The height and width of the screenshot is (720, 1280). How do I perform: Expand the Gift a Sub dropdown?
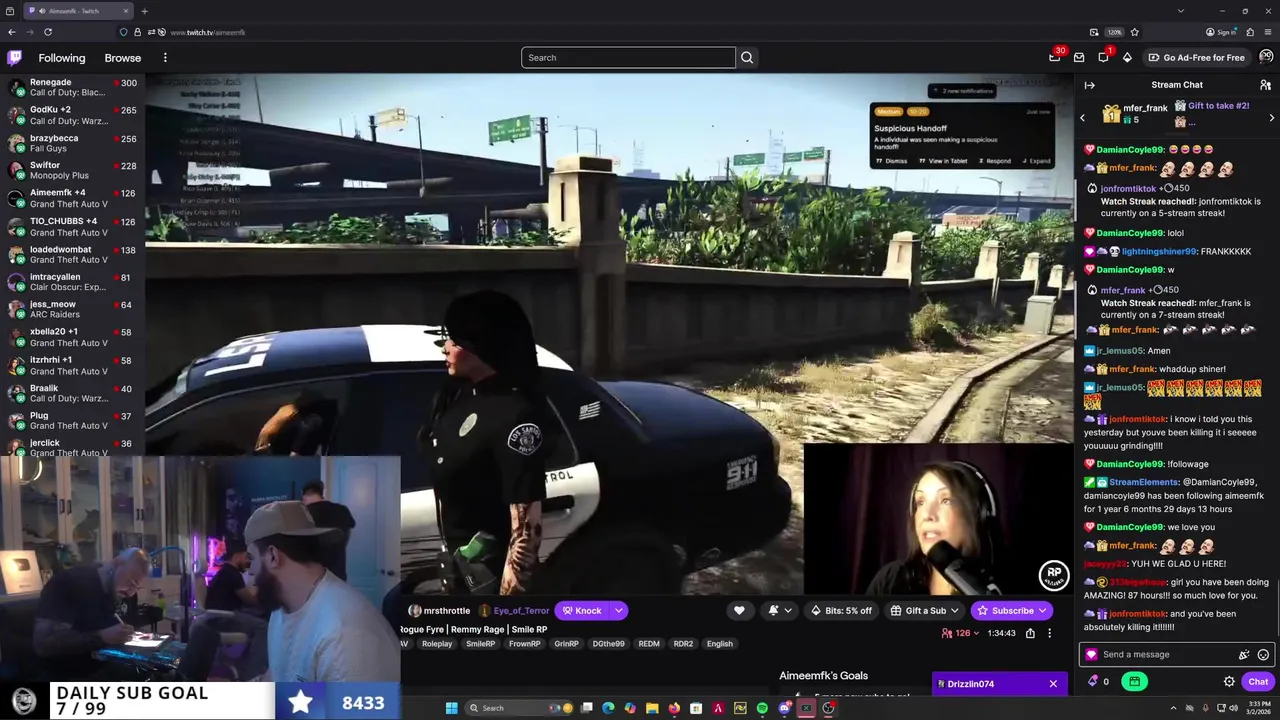tap(954, 611)
